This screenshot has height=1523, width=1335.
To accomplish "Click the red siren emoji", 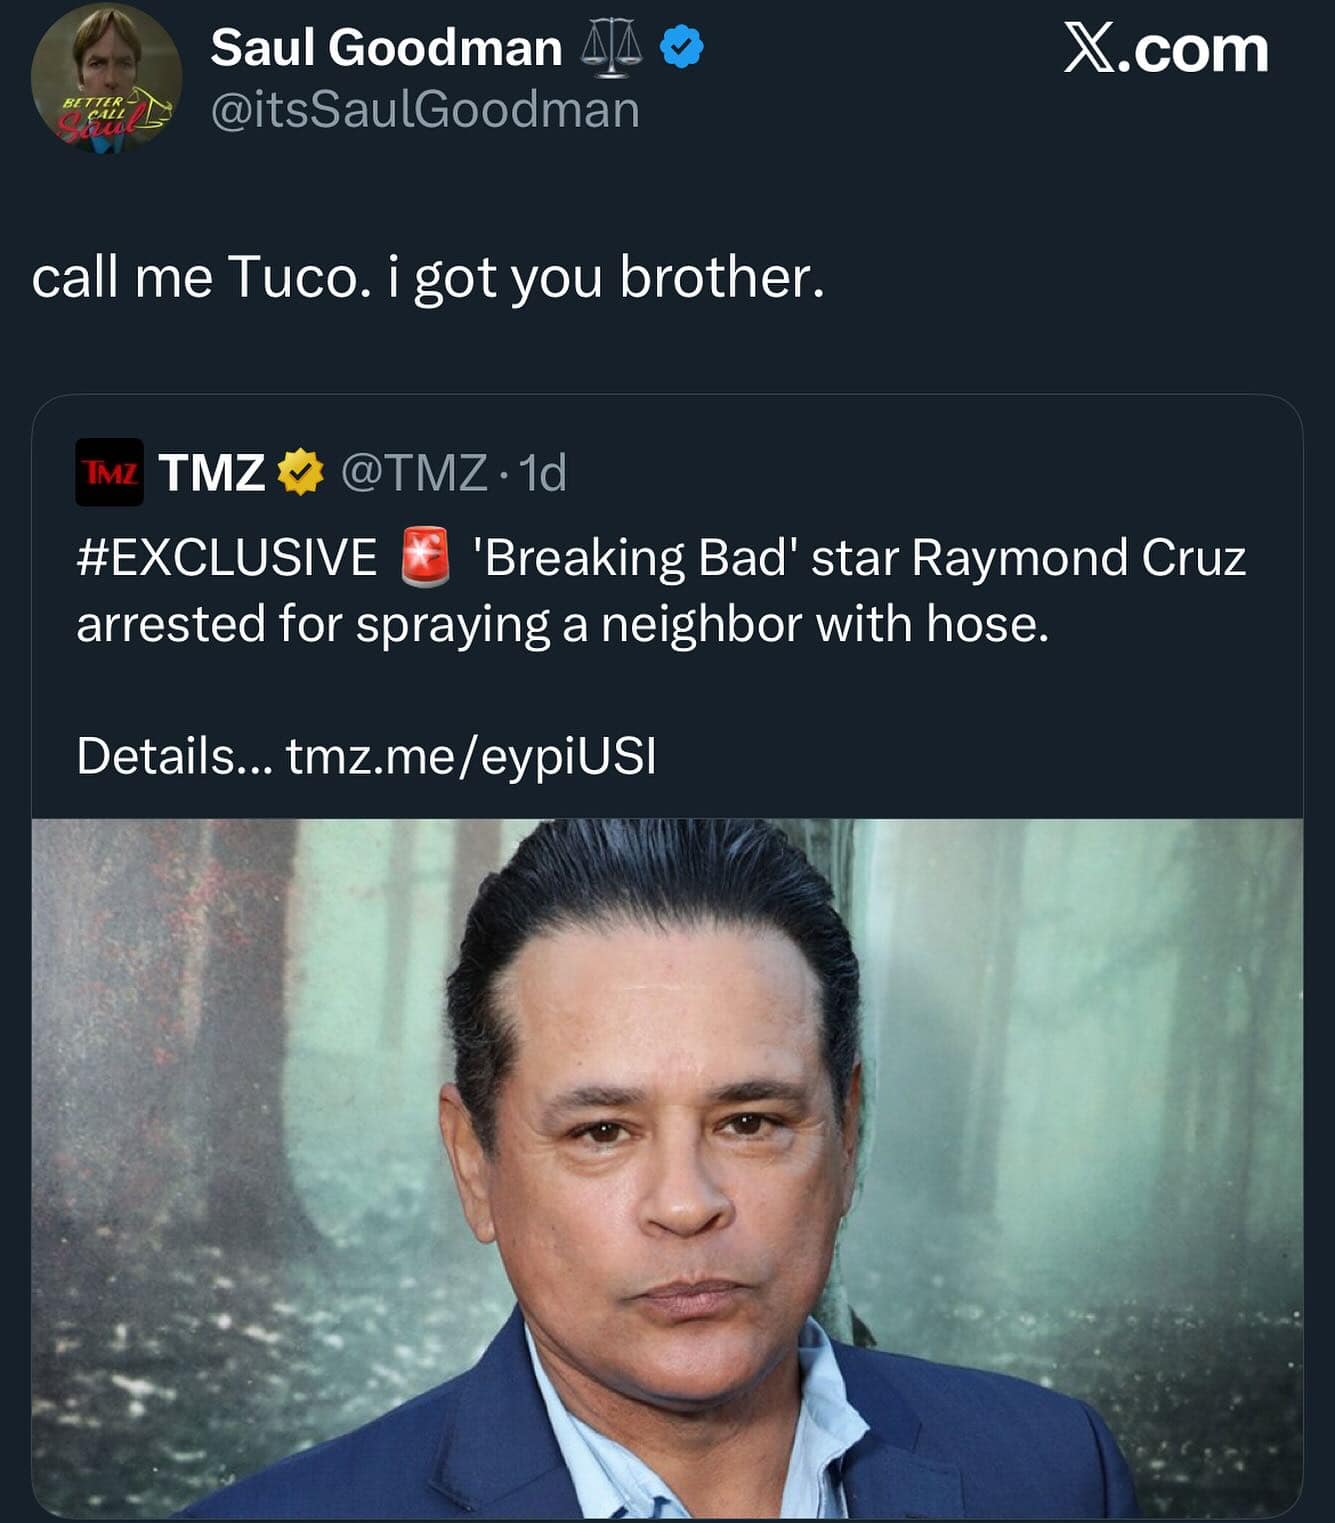I will click(x=425, y=558).
